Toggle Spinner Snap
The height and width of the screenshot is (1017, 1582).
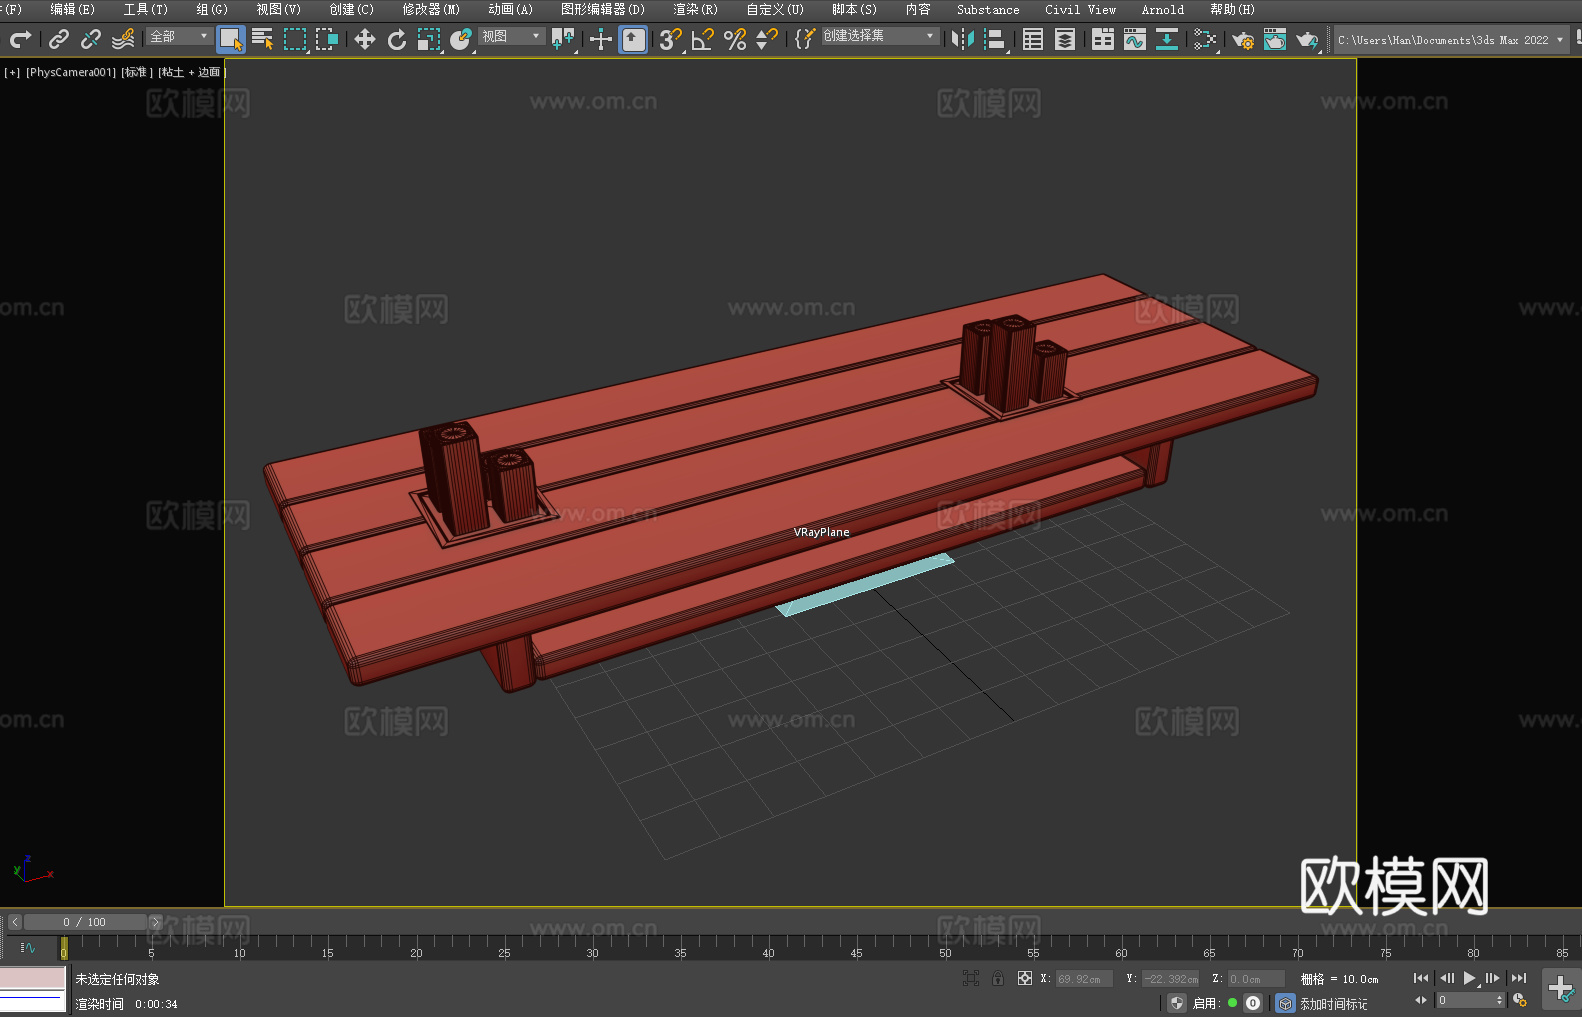767,39
